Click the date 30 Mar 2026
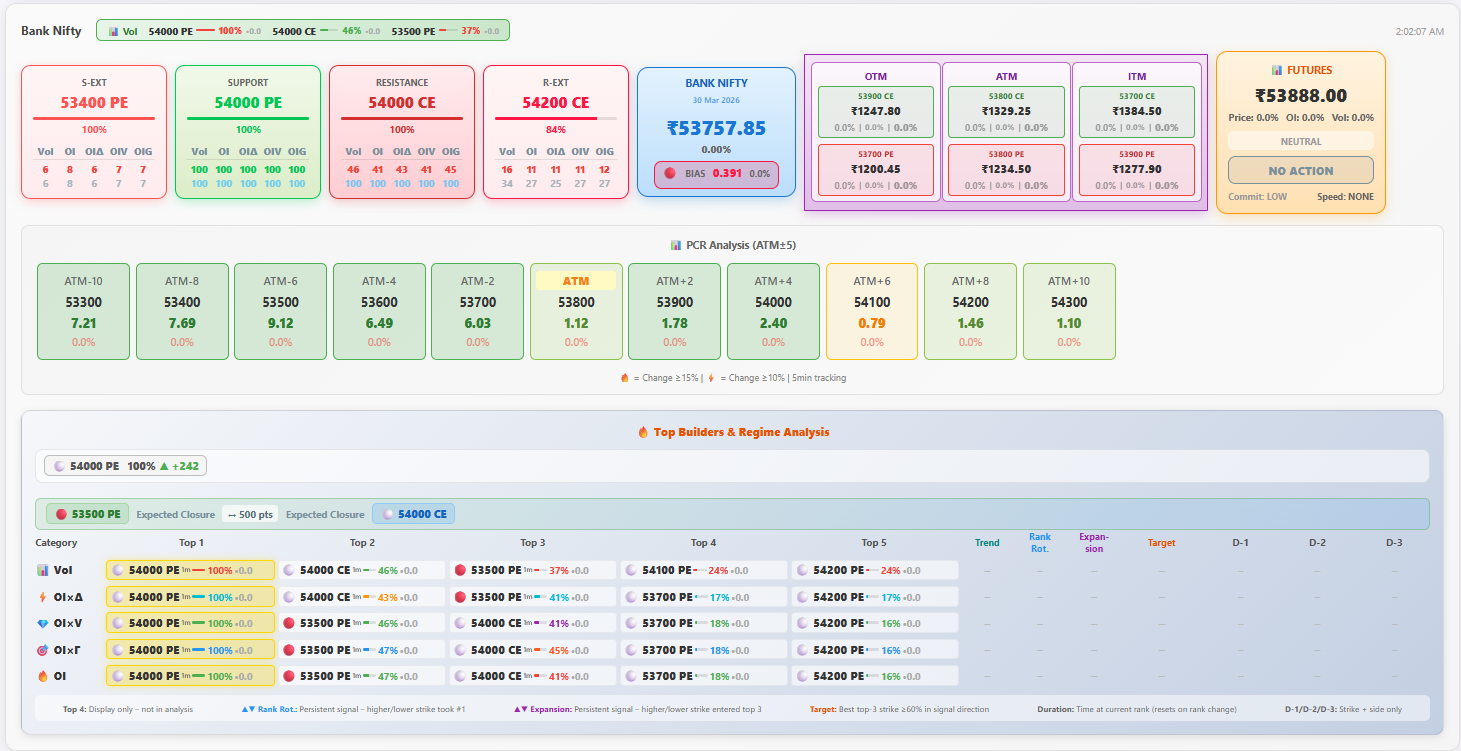Viewport: 1461px width, 751px height. click(716, 100)
